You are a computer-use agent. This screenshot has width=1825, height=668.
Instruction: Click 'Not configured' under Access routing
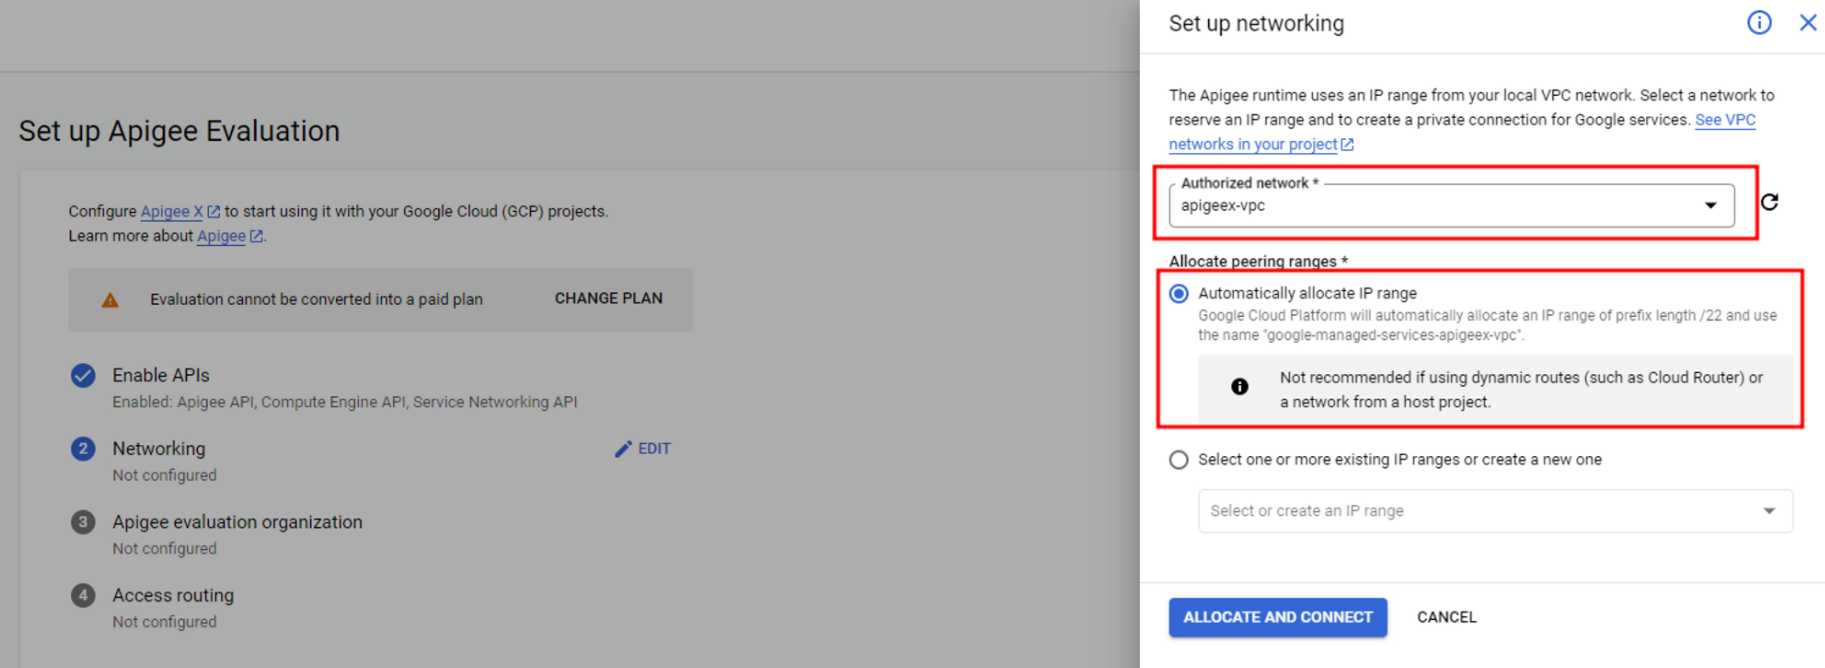[164, 622]
